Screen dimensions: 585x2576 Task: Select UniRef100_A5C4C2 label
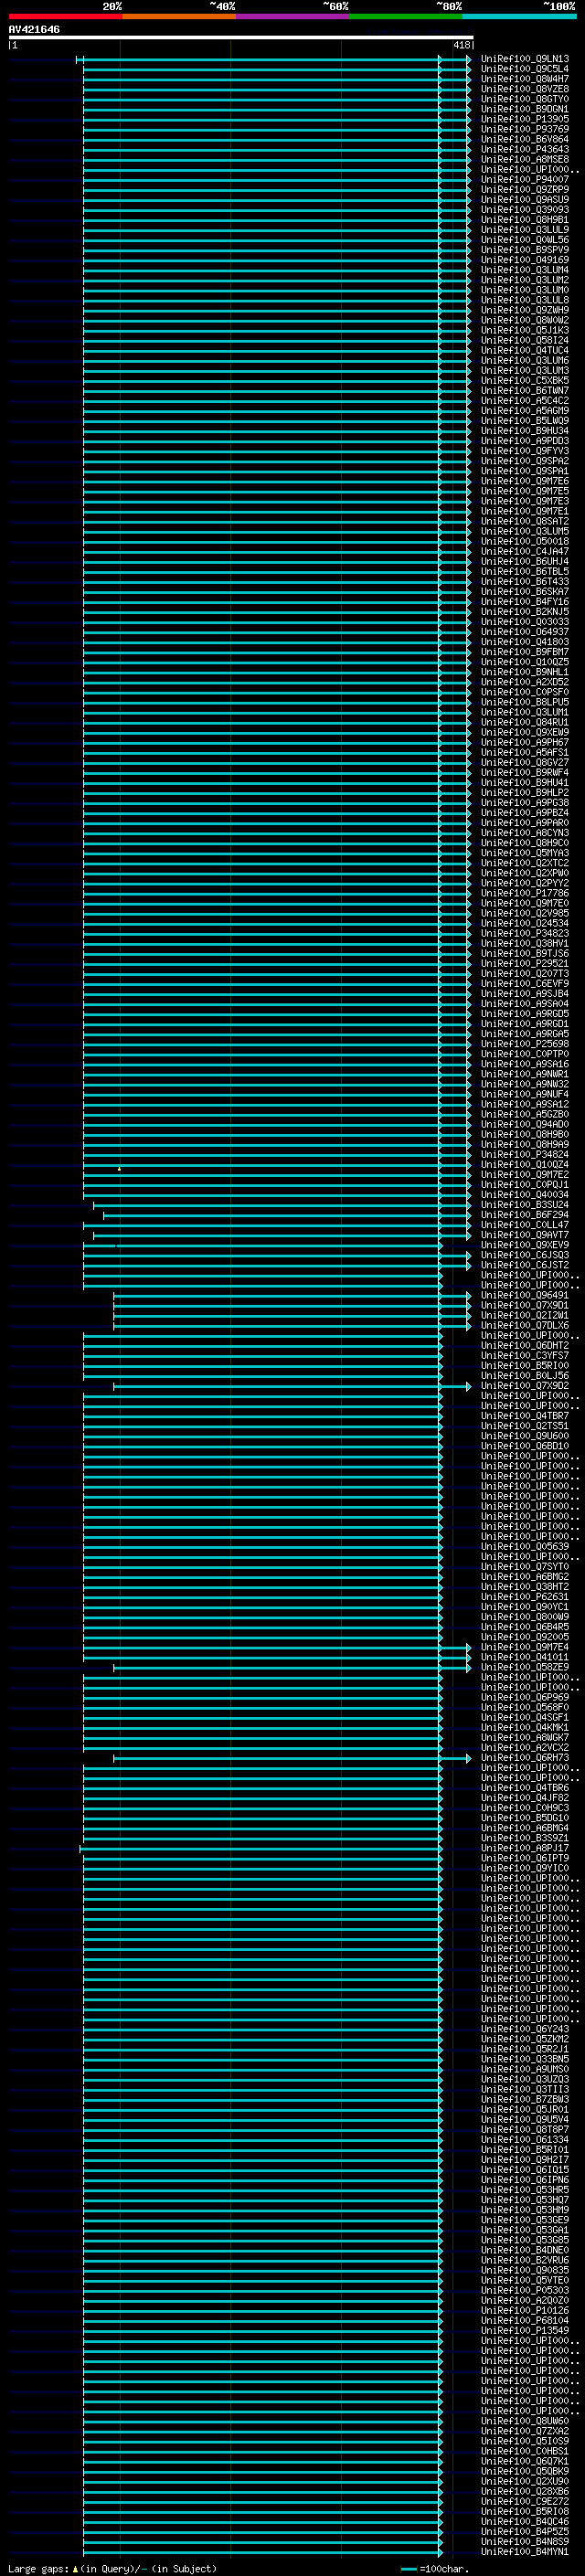click(x=524, y=401)
